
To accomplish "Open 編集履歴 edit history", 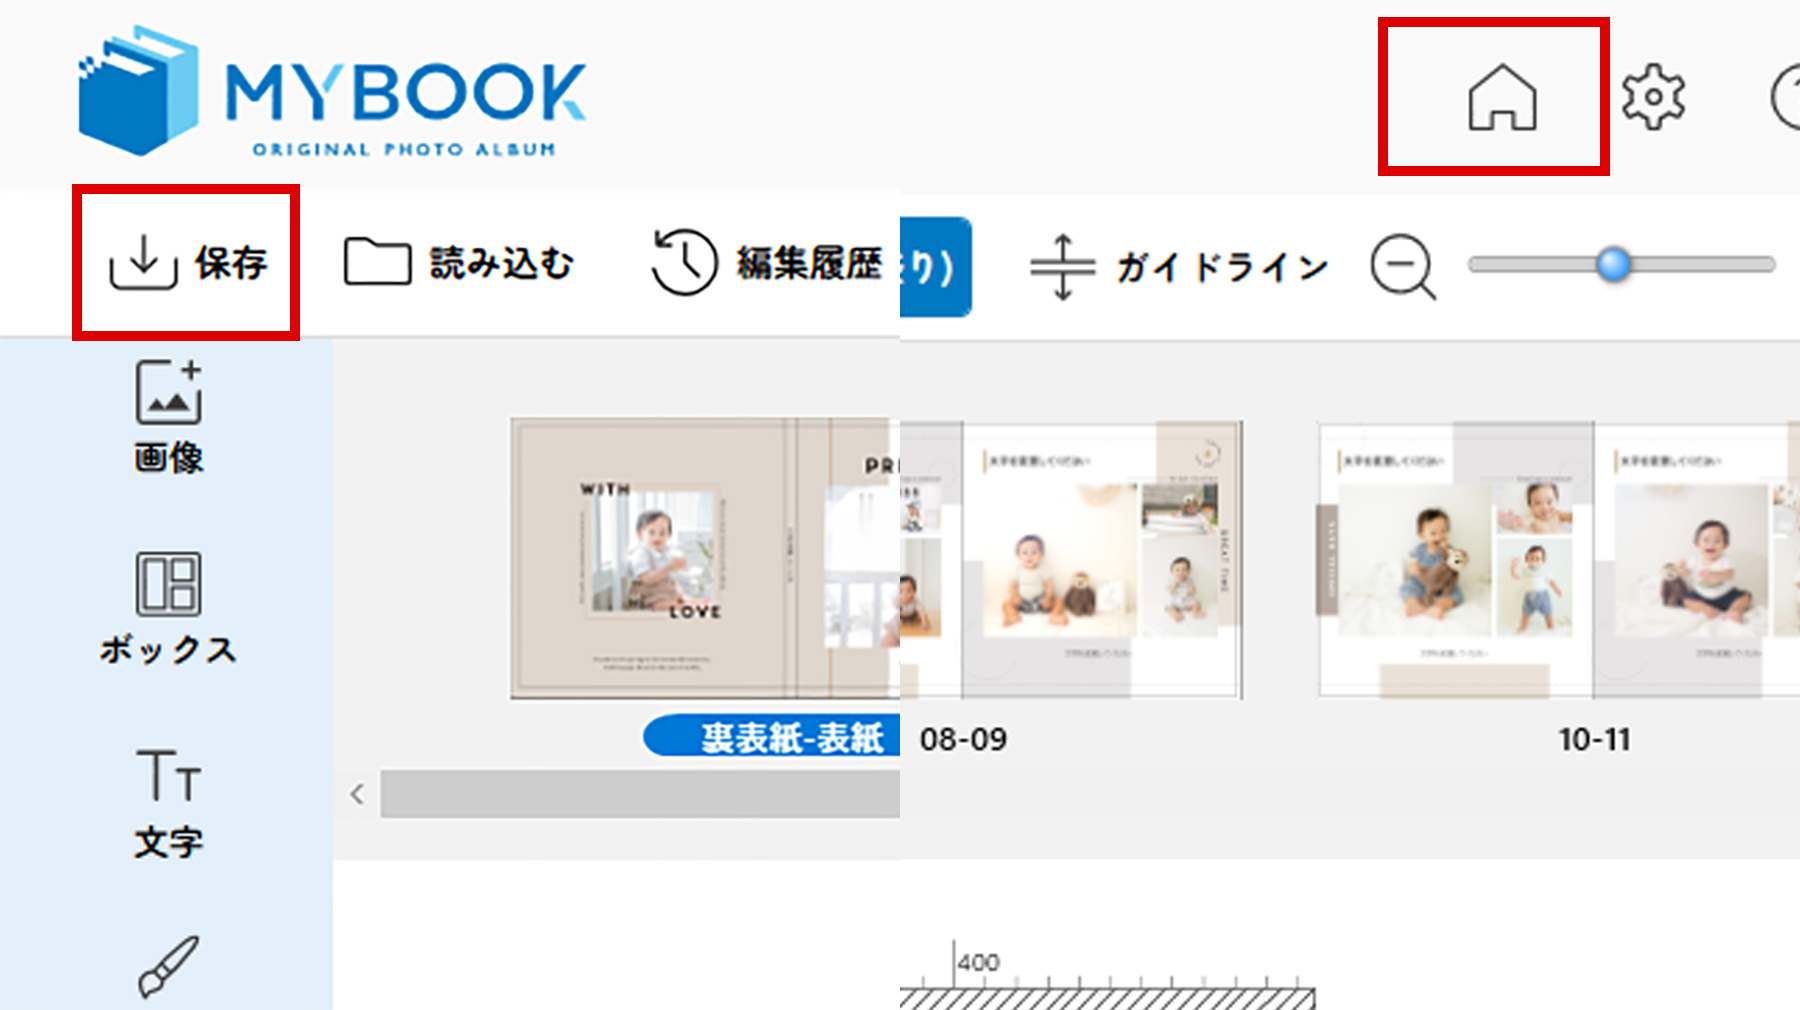I will (767, 263).
